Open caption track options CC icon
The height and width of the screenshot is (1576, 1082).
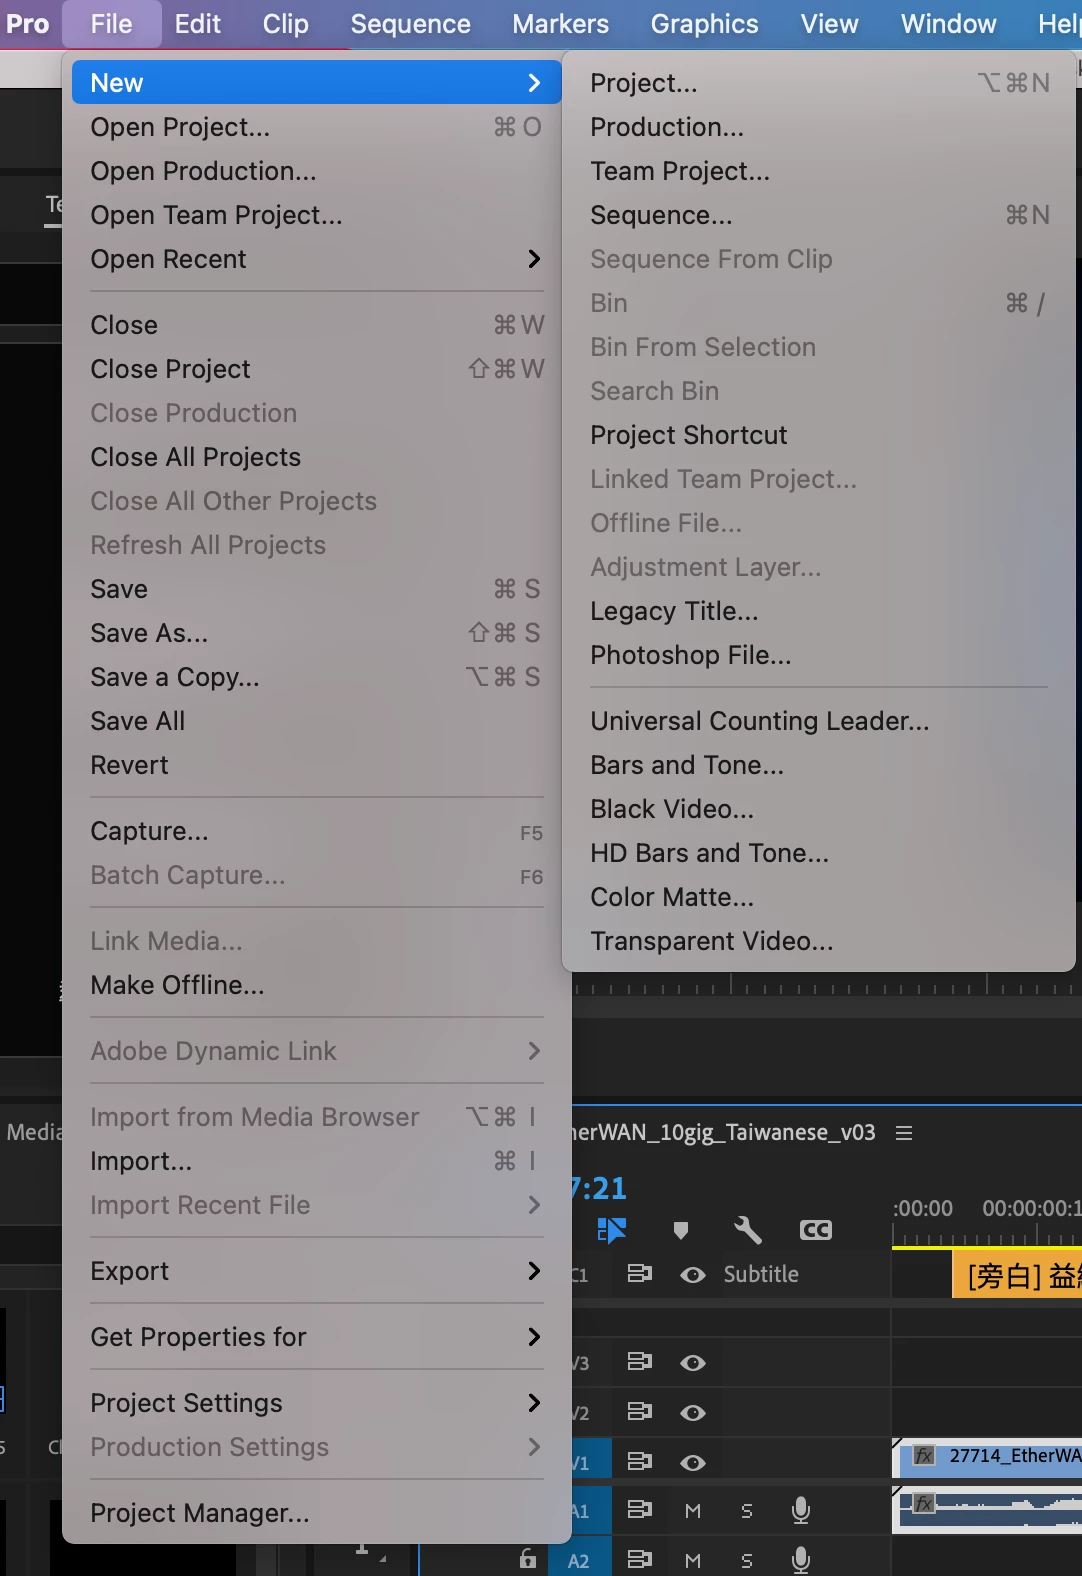pyautogui.click(x=816, y=1230)
